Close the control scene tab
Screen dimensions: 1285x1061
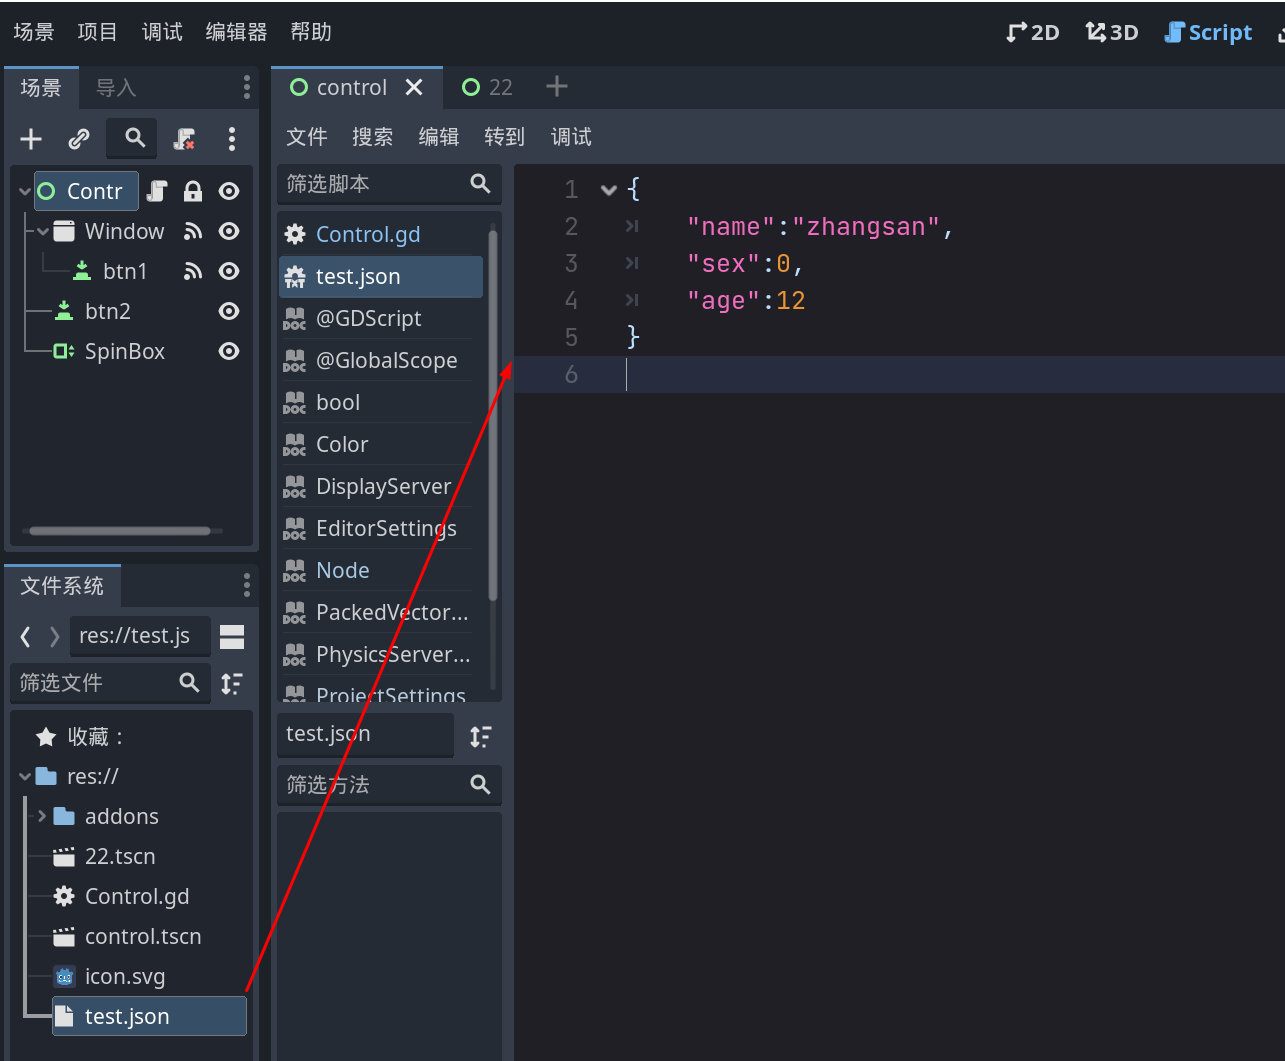tap(414, 87)
